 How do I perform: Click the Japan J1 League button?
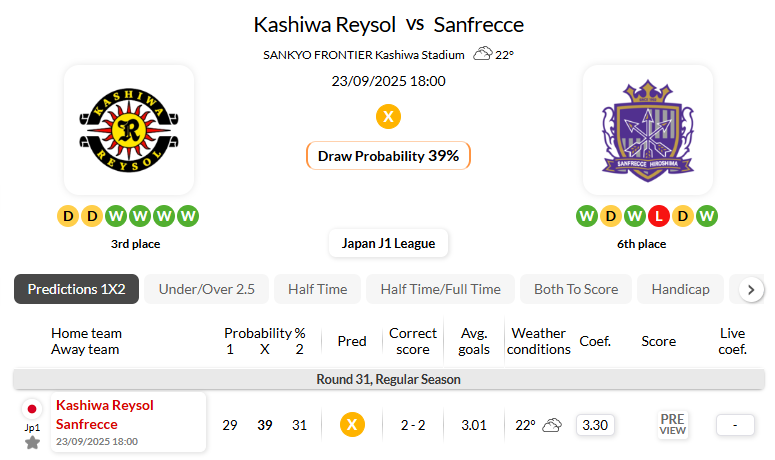click(x=388, y=243)
